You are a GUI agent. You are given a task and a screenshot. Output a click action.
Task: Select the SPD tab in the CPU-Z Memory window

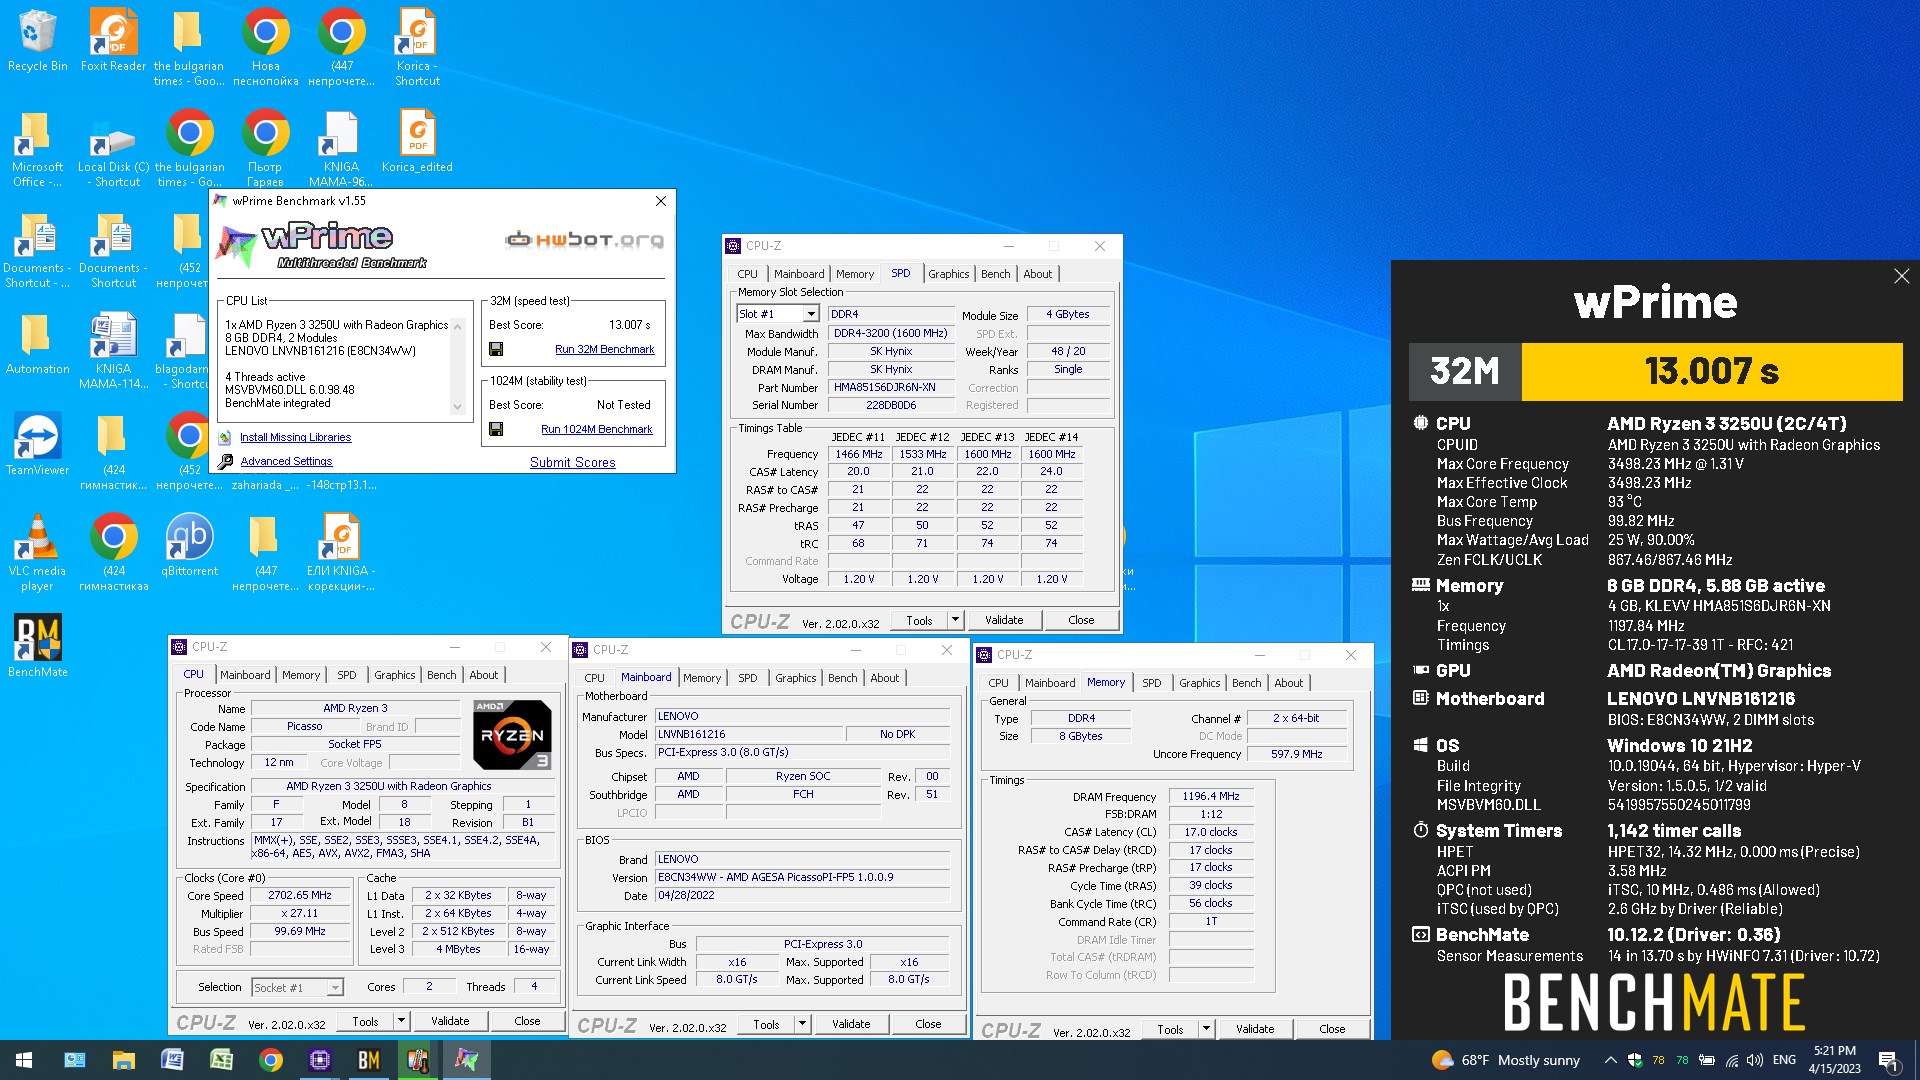1152,683
